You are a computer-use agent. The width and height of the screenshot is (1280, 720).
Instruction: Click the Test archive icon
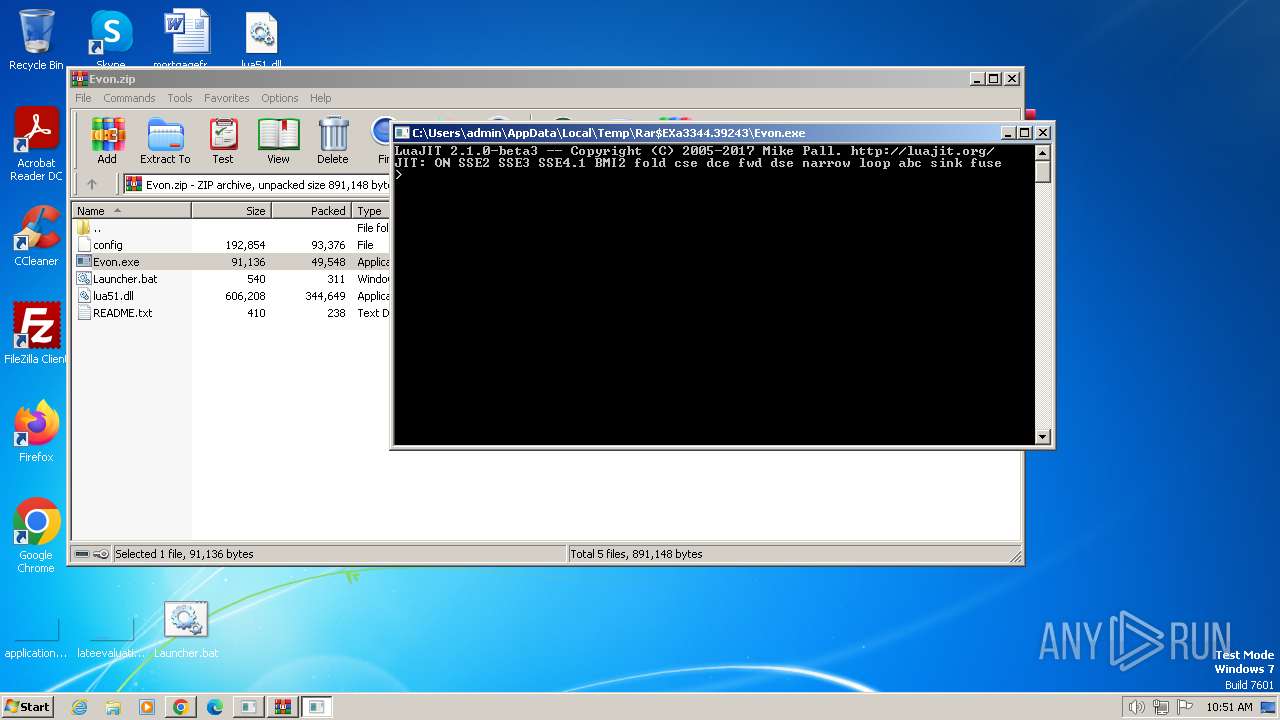tap(223, 141)
